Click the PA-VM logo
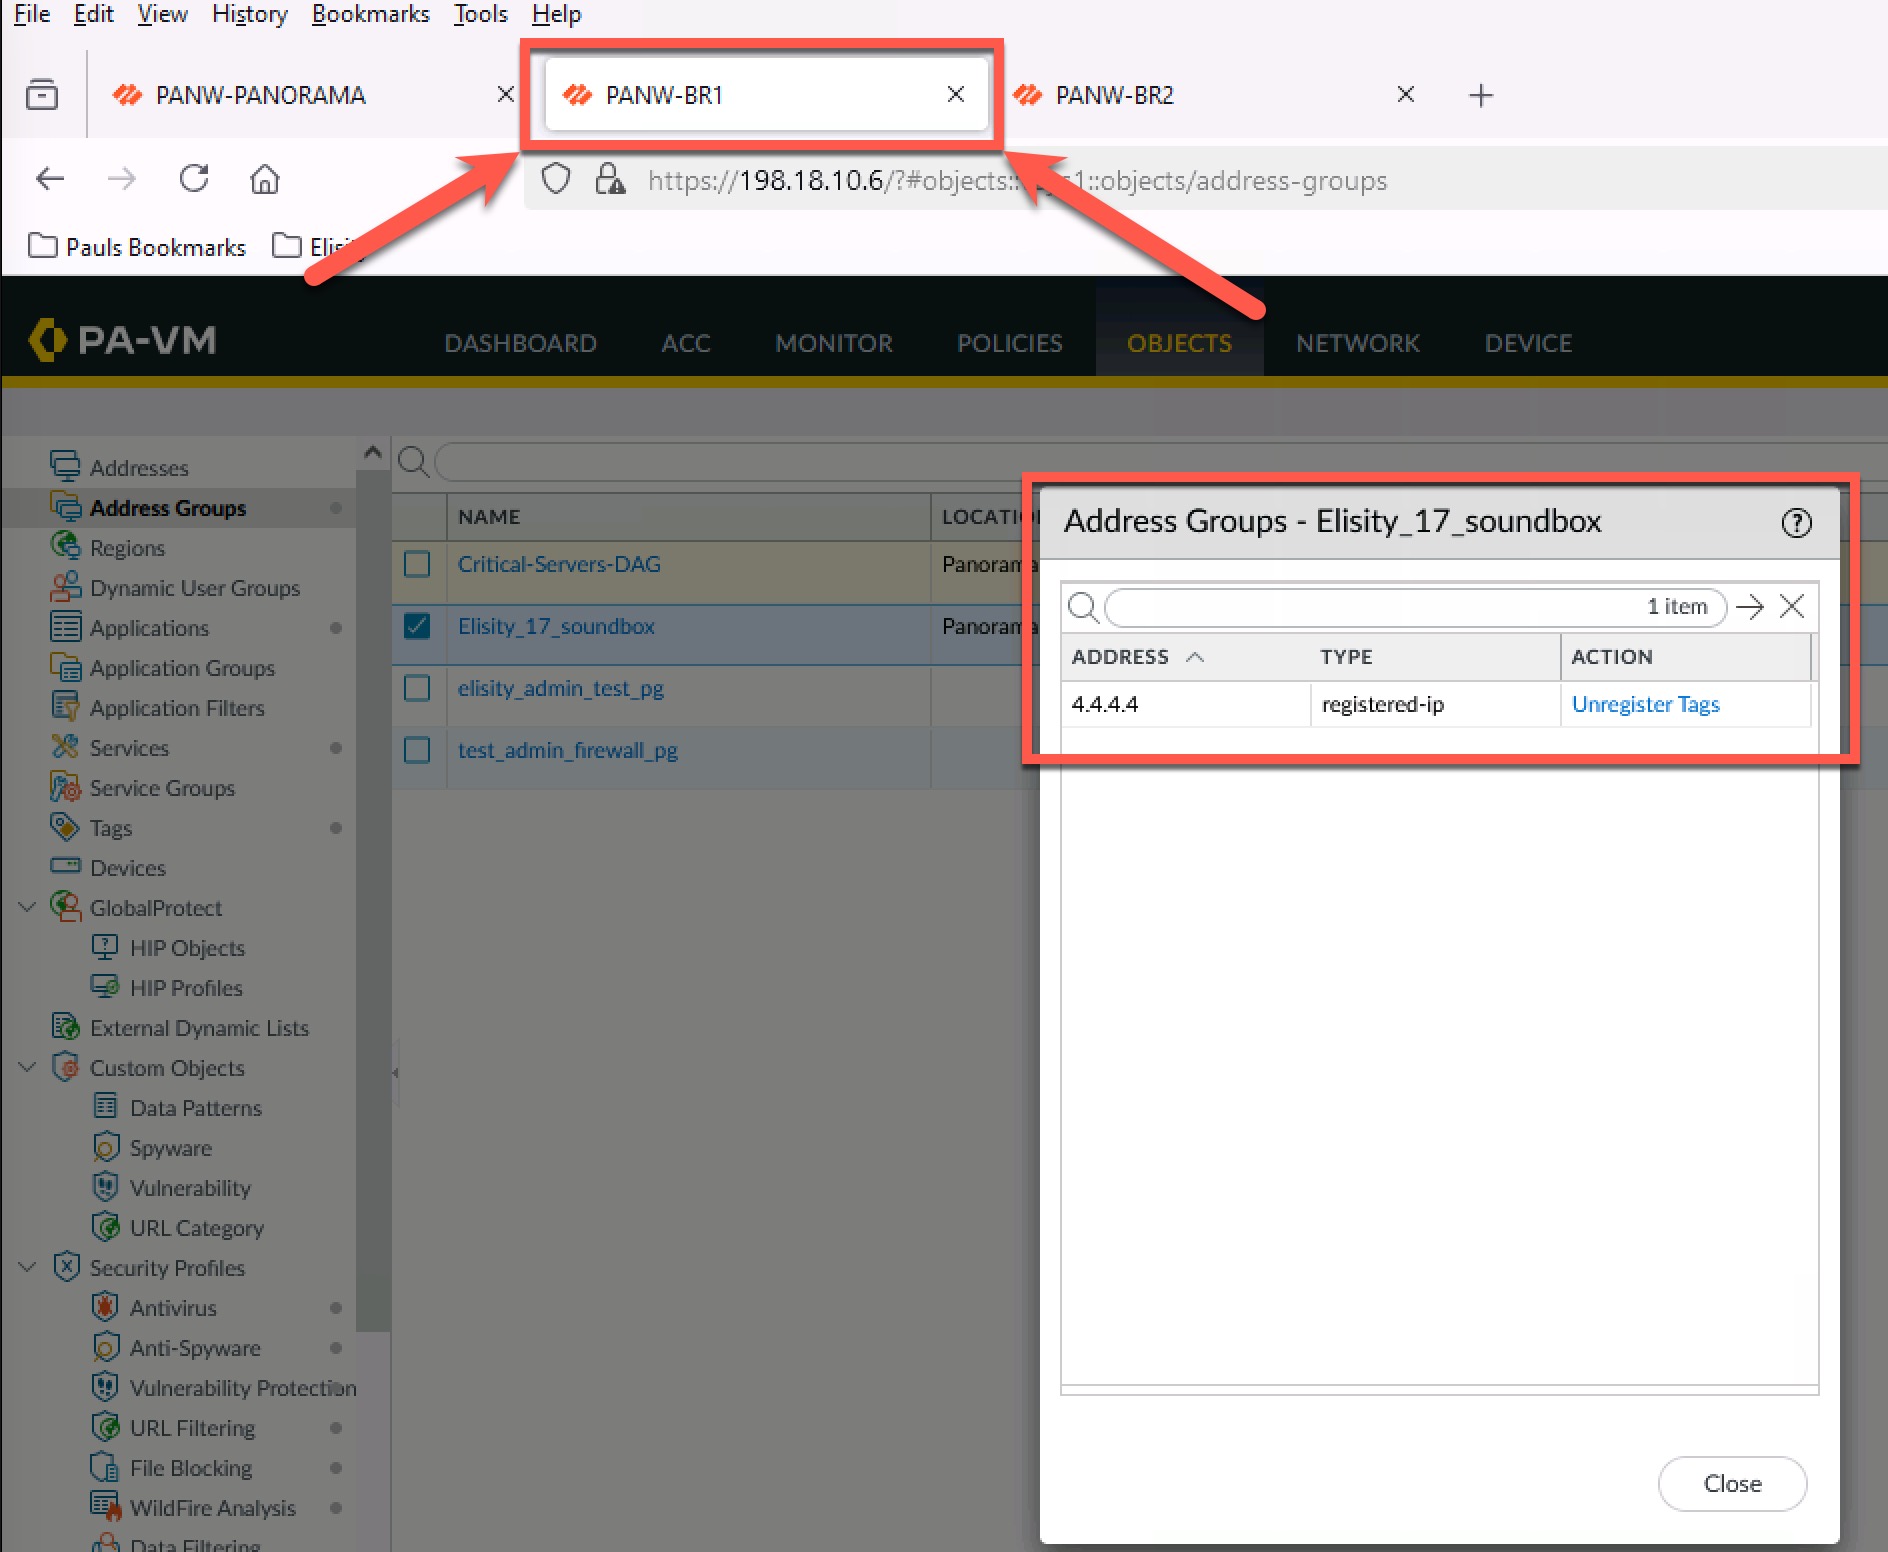Image resolution: width=1888 pixels, height=1552 pixels. click(122, 340)
